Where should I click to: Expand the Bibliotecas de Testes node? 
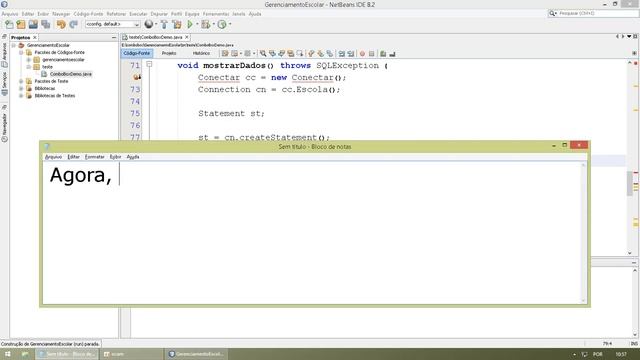click(21, 96)
